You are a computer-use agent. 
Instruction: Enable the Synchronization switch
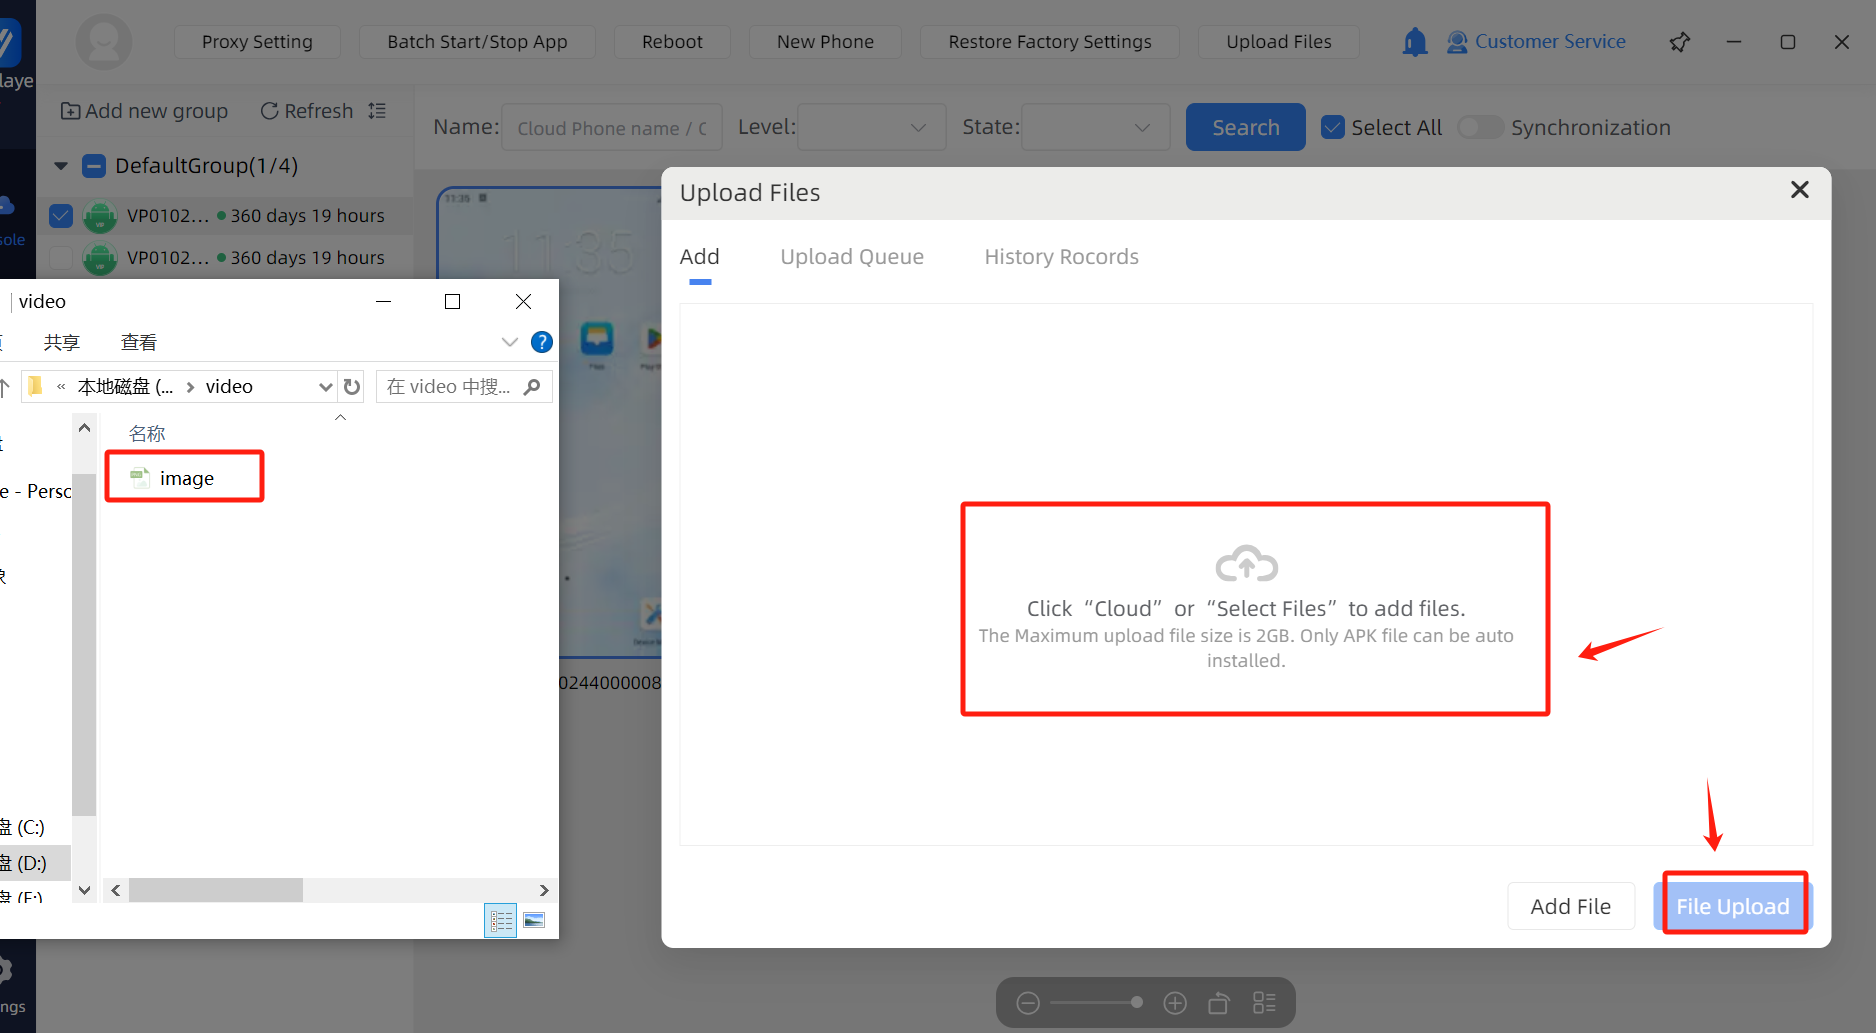pyautogui.click(x=1480, y=128)
